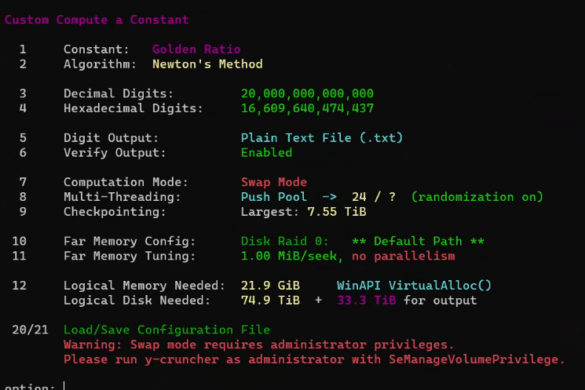The height and width of the screenshot is (390, 585).
Task: Click decimal digits value 20,000,000,000,000
Action: tap(307, 93)
